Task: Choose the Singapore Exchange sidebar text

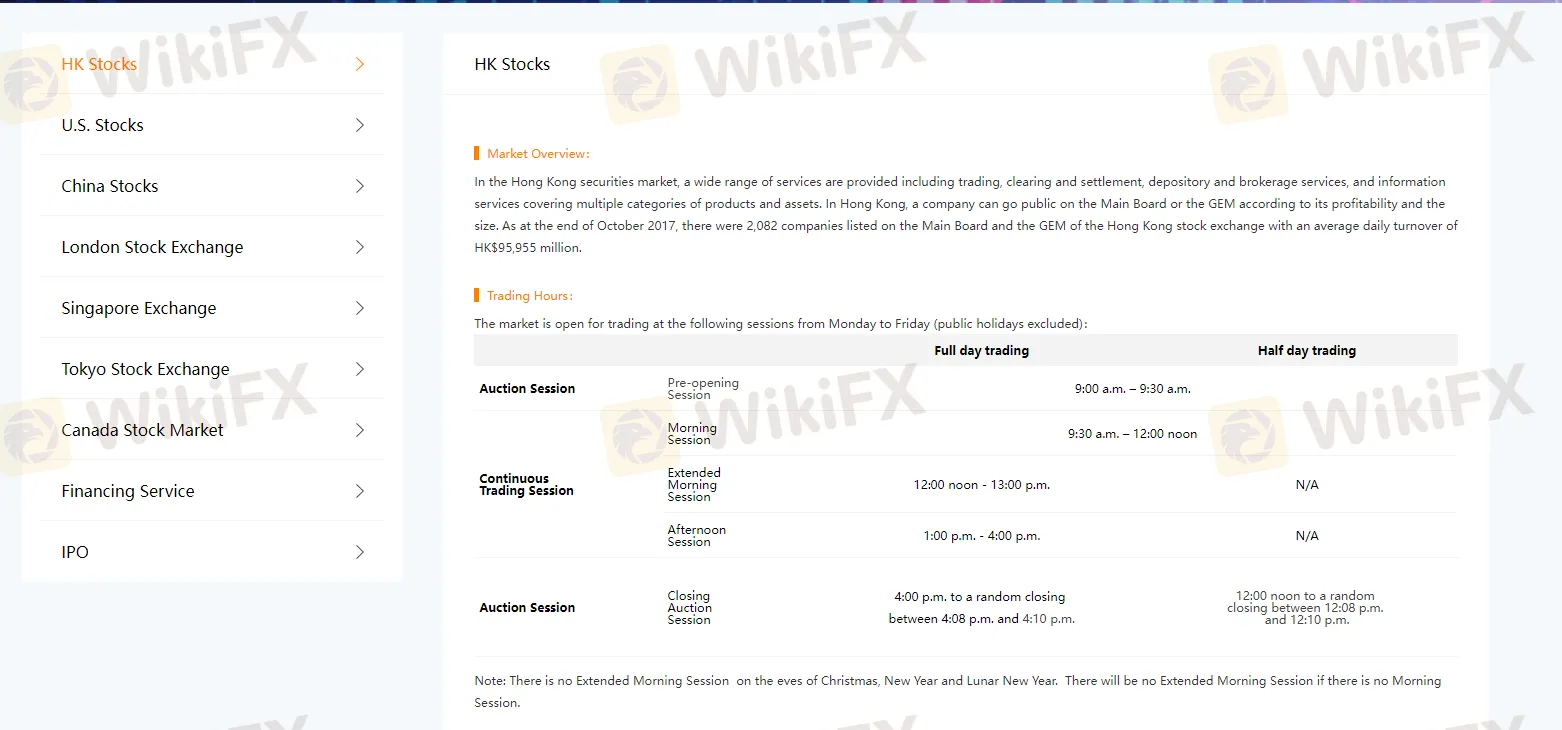Action: point(139,308)
